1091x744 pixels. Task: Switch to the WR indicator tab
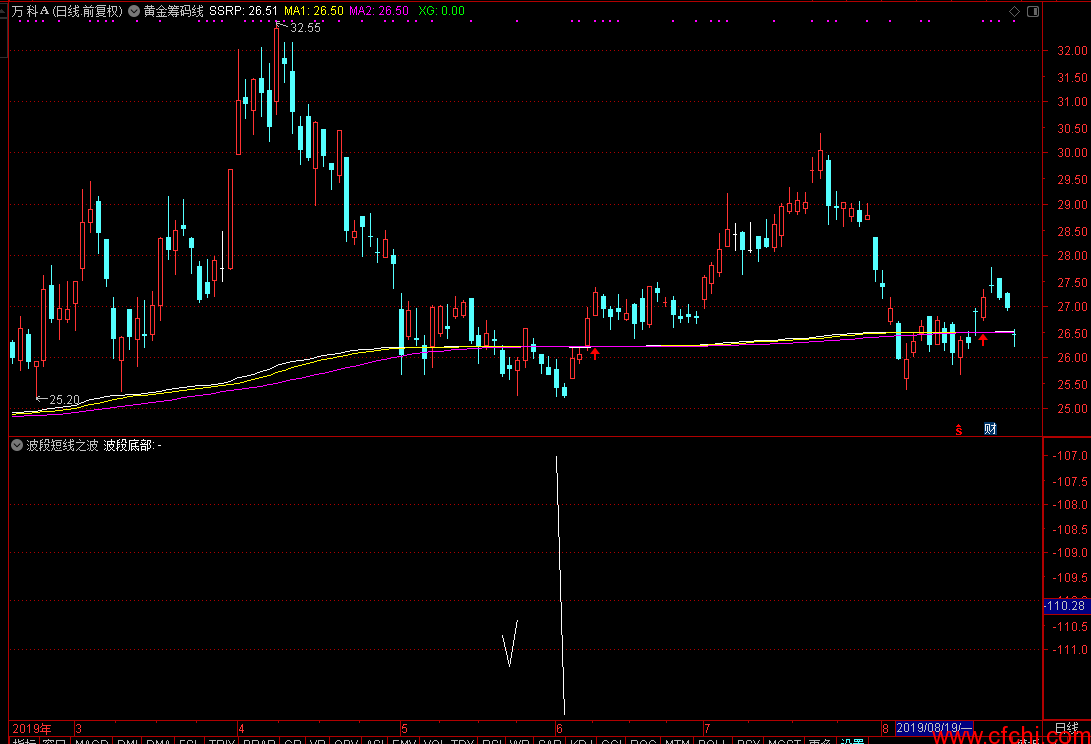click(520, 741)
